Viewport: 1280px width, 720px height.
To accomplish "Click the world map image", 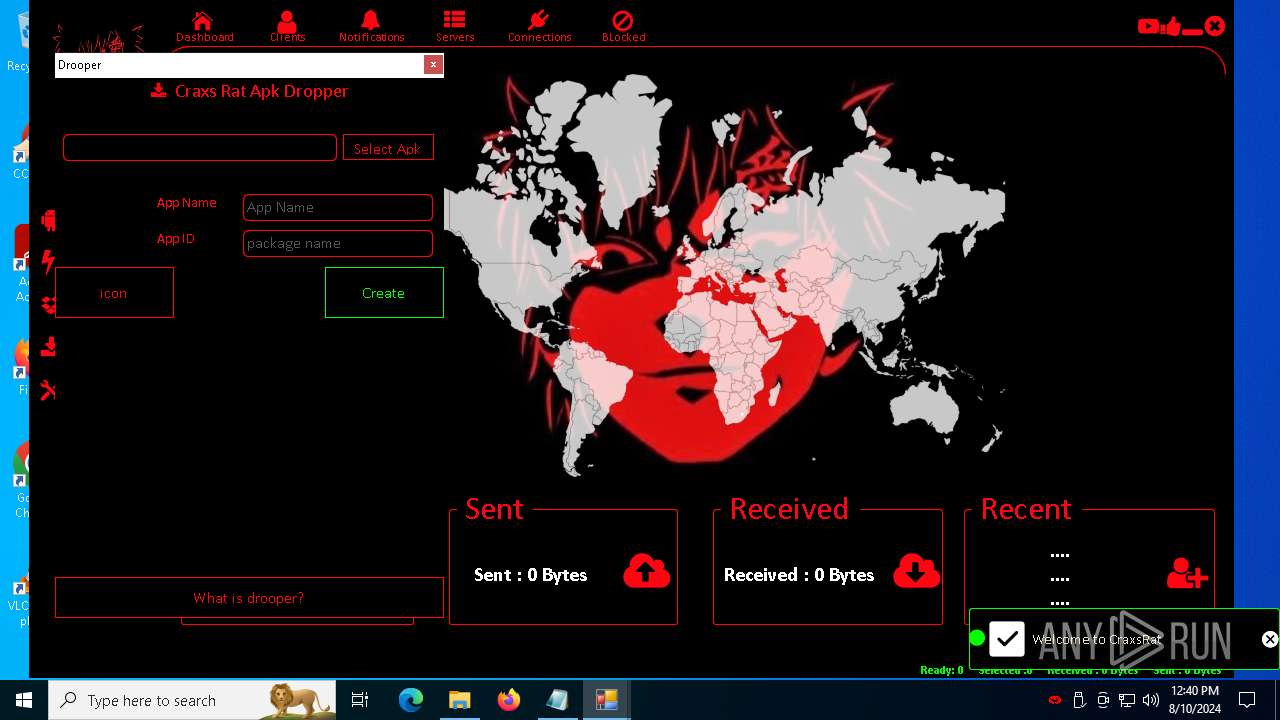I will pyautogui.click(x=724, y=275).
